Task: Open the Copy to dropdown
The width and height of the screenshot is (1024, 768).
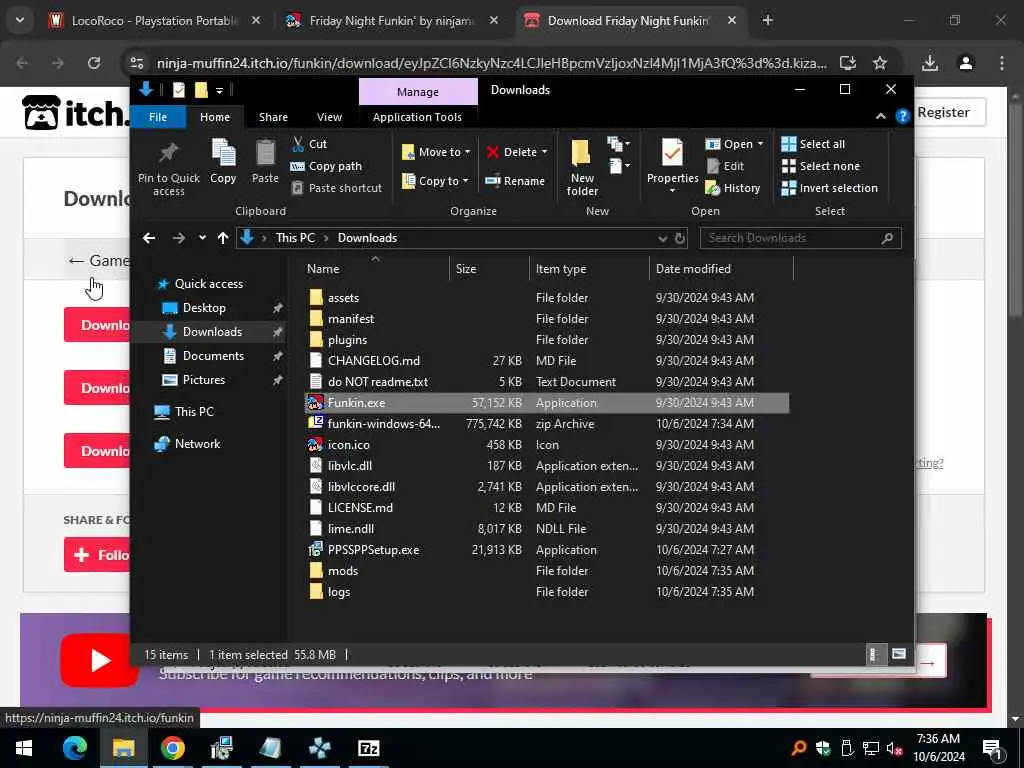Action: [435, 181]
